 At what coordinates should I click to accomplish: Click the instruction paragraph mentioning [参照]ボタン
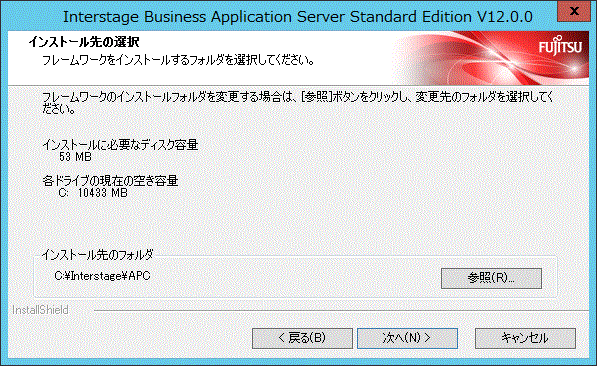coord(297,103)
